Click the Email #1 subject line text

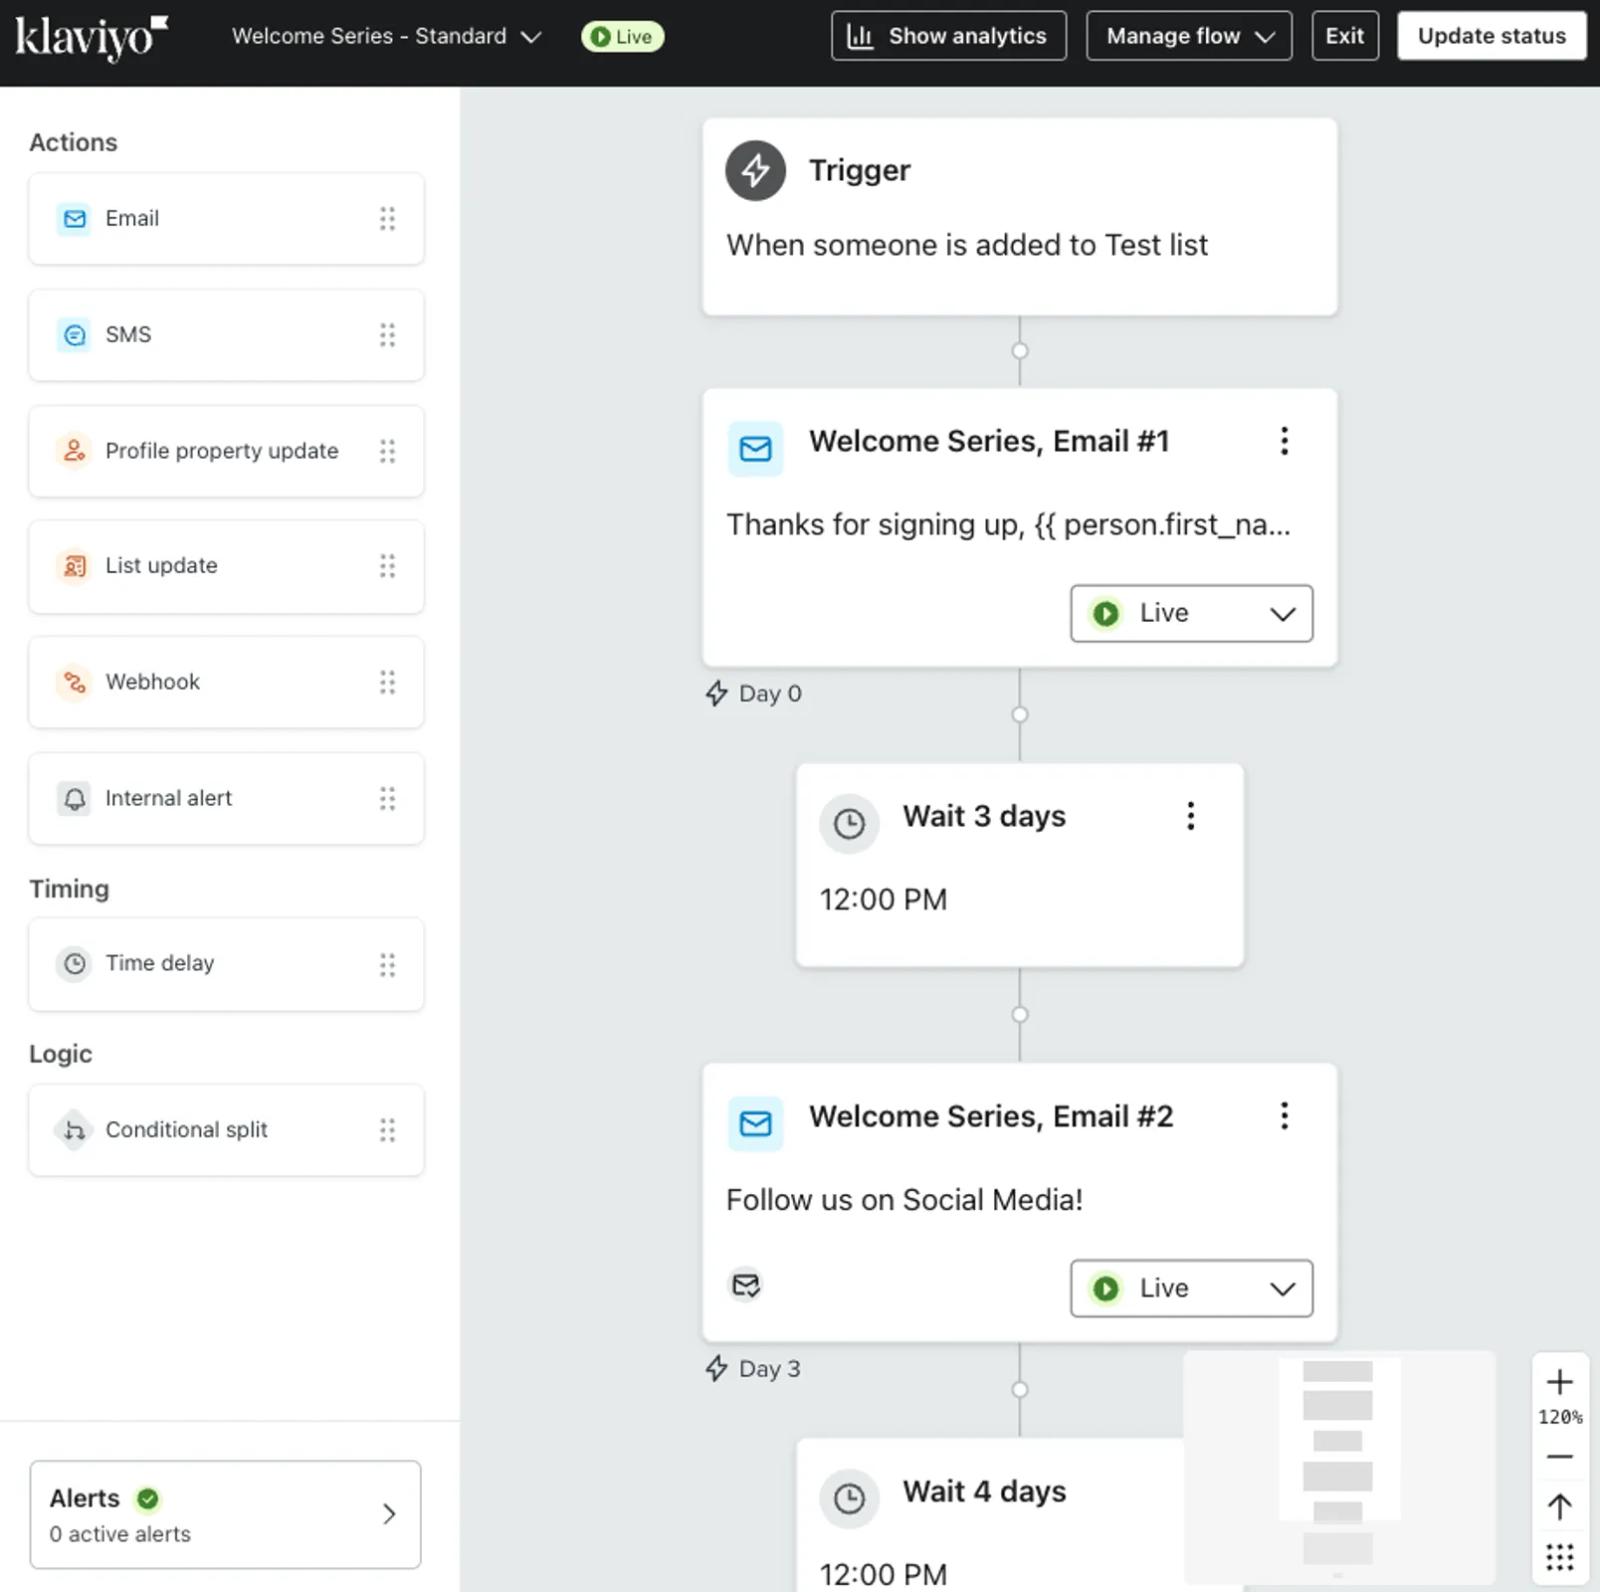tap(1008, 525)
